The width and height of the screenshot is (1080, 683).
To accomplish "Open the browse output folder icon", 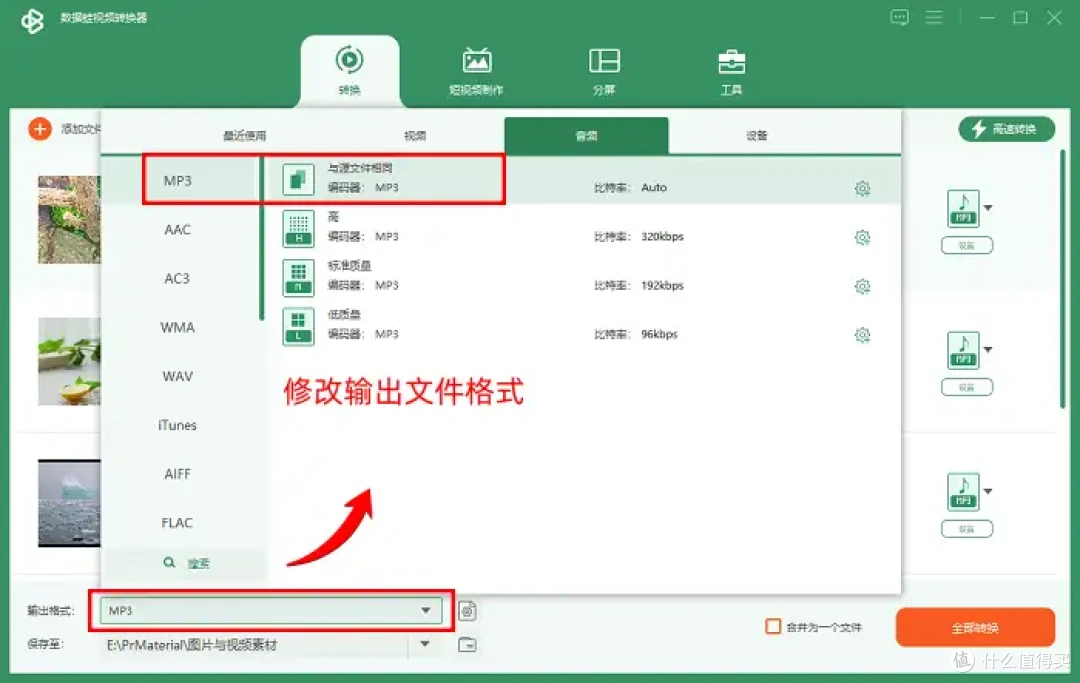I will tap(468, 644).
